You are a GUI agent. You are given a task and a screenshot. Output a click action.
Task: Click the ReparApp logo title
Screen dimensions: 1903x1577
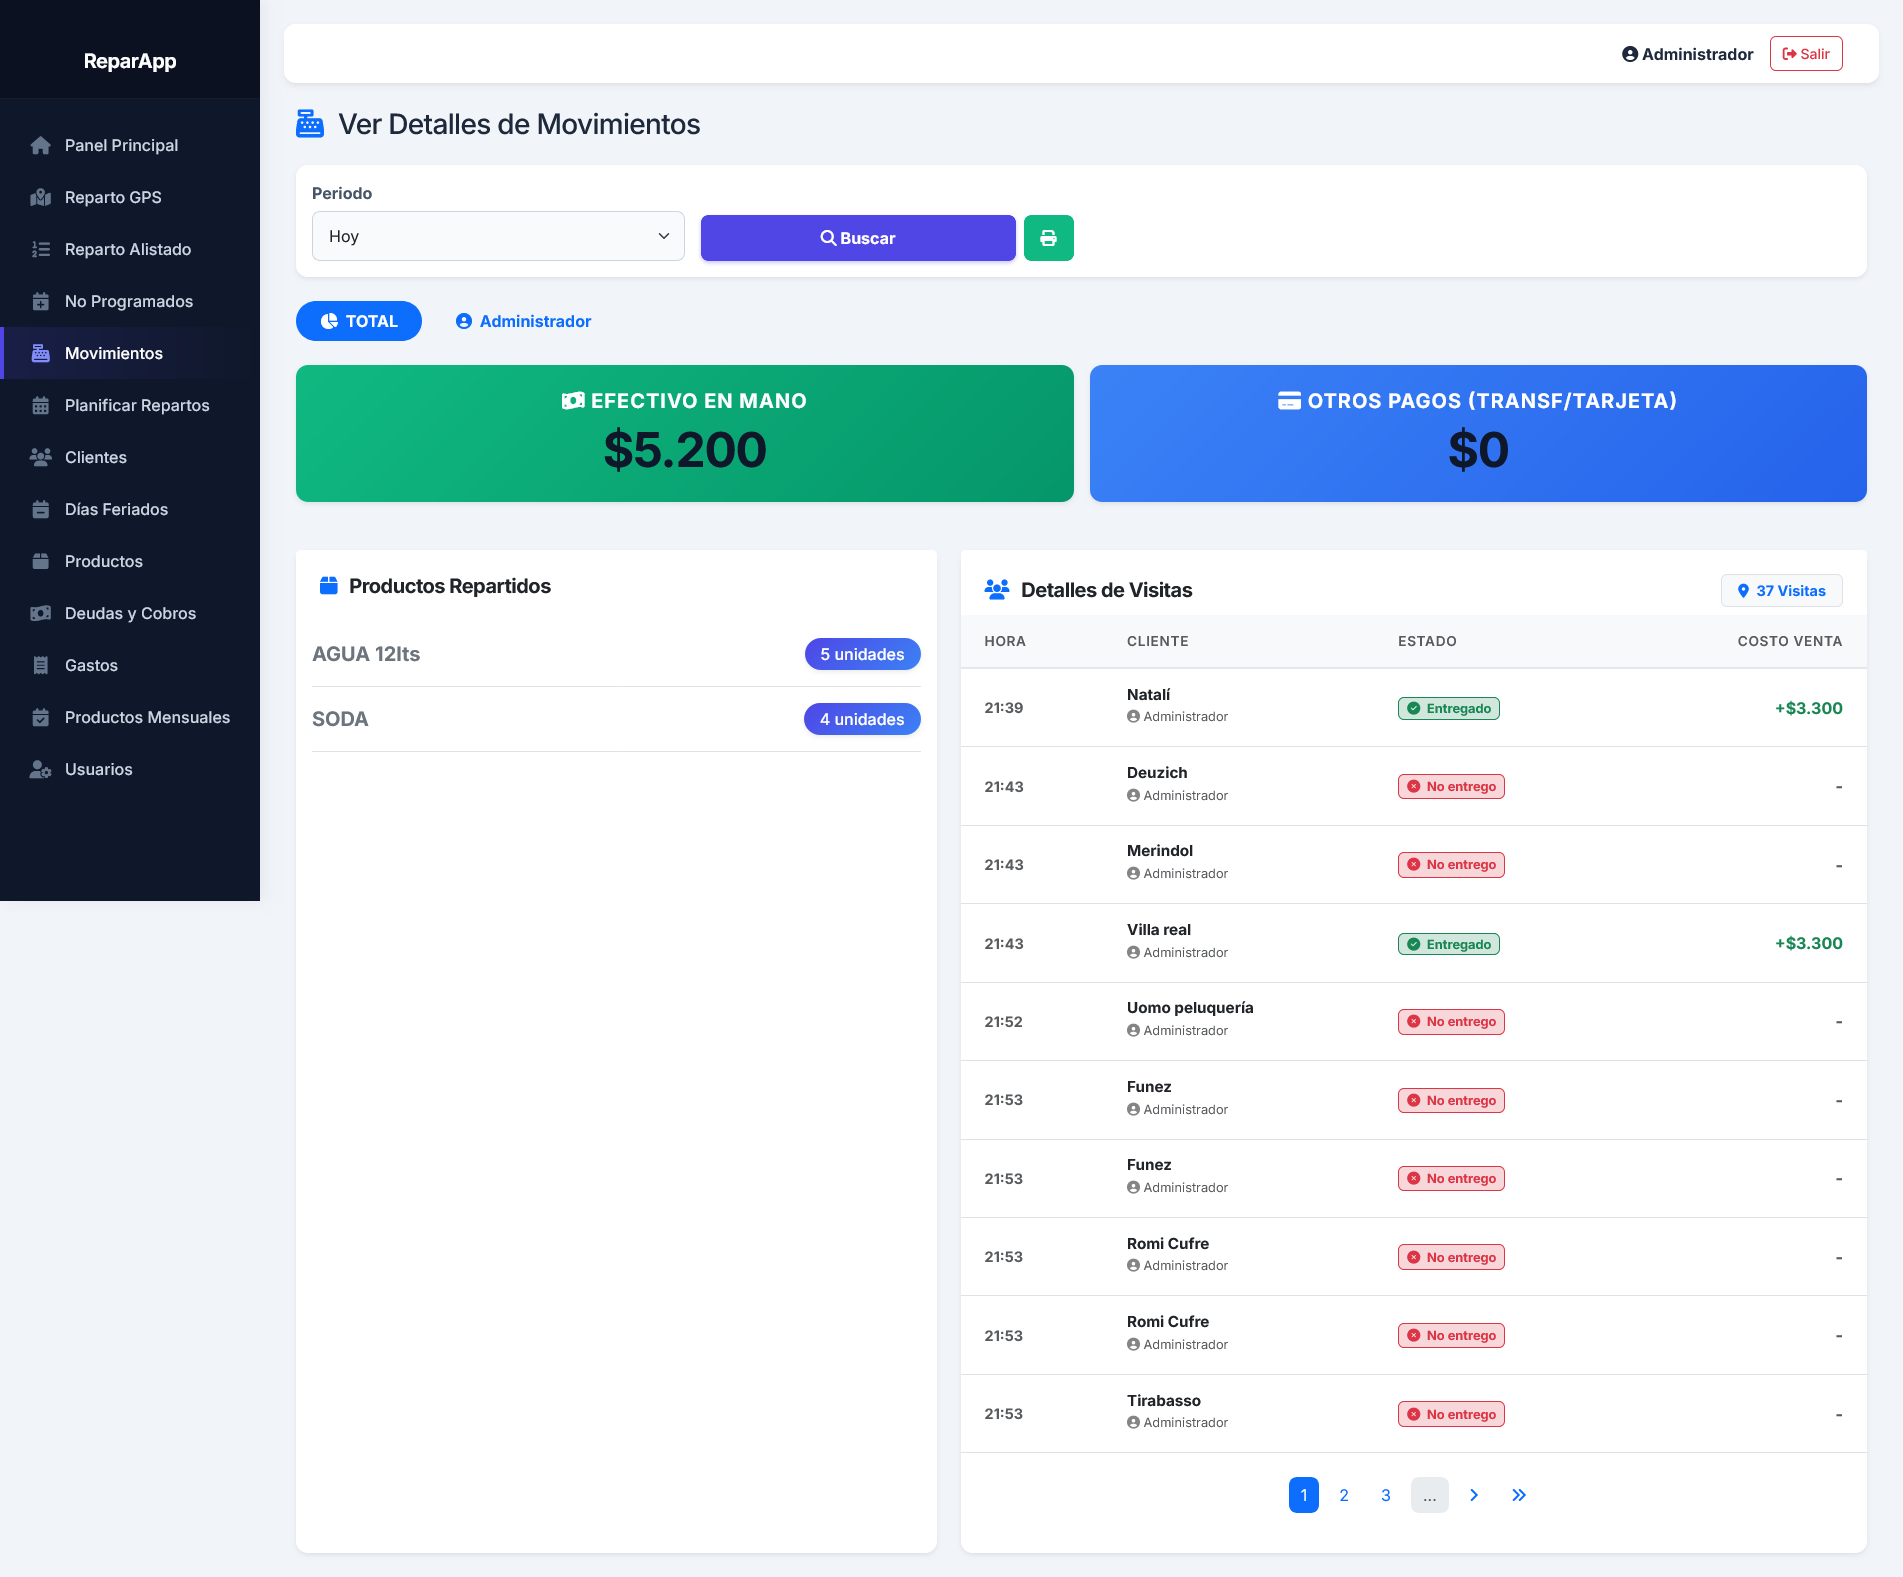130,61
